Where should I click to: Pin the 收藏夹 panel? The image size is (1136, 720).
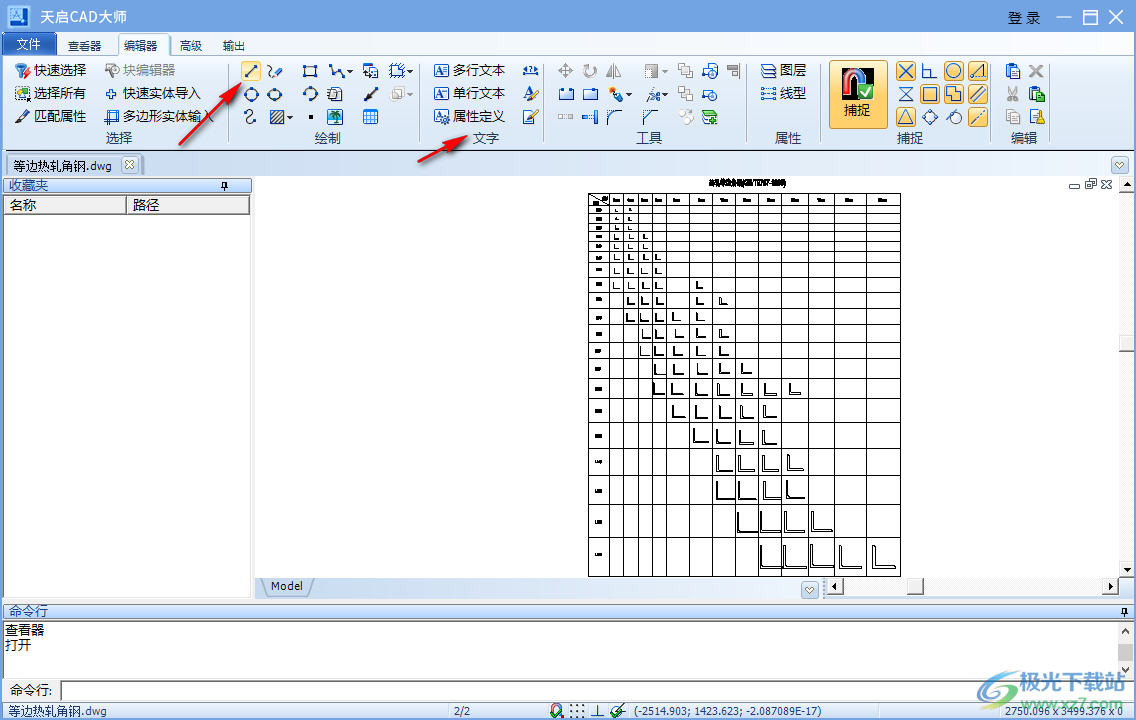(x=225, y=186)
